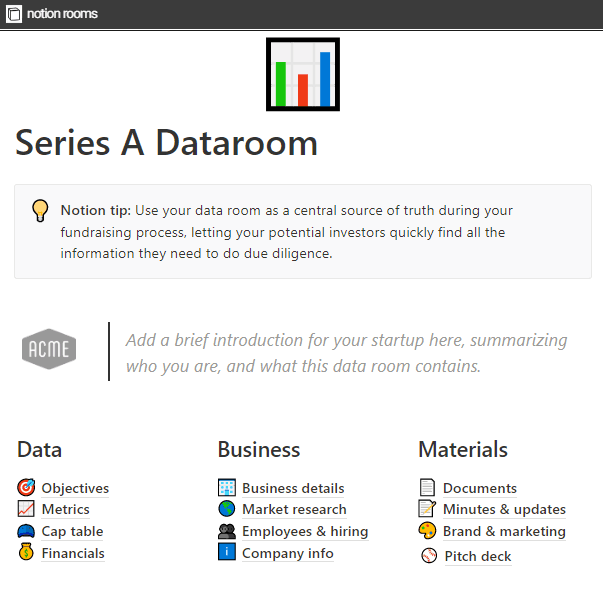Click the Cap table blue cap icon
Screen dimensions: 603x593
pyautogui.click(x=26, y=531)
